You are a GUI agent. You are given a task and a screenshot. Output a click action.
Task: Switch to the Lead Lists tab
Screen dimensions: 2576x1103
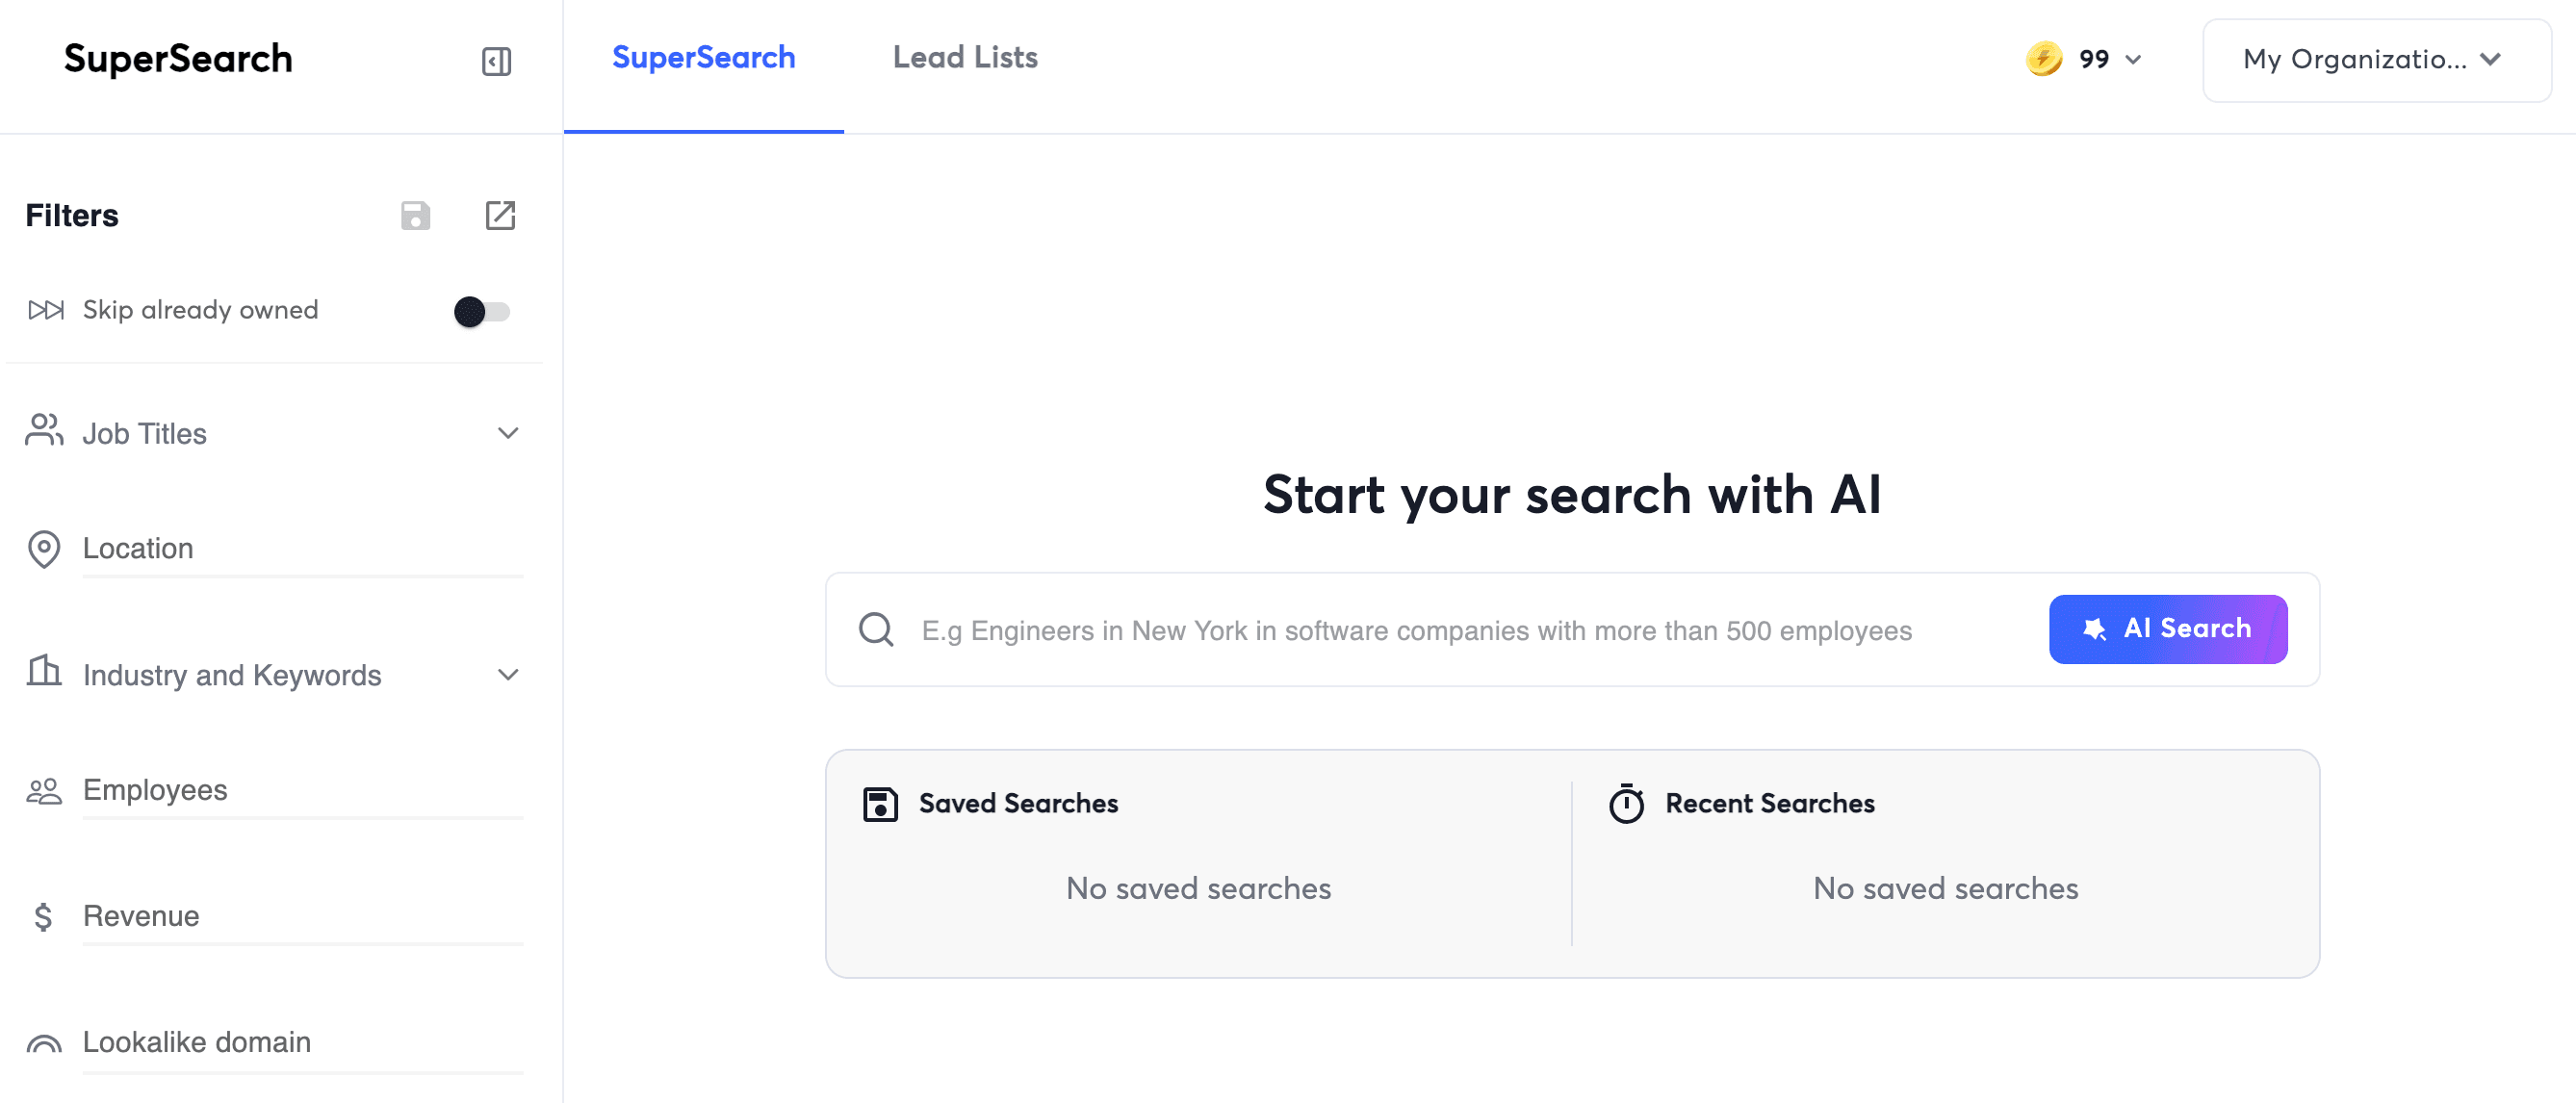pyautogui.click(x=964, y=58)
